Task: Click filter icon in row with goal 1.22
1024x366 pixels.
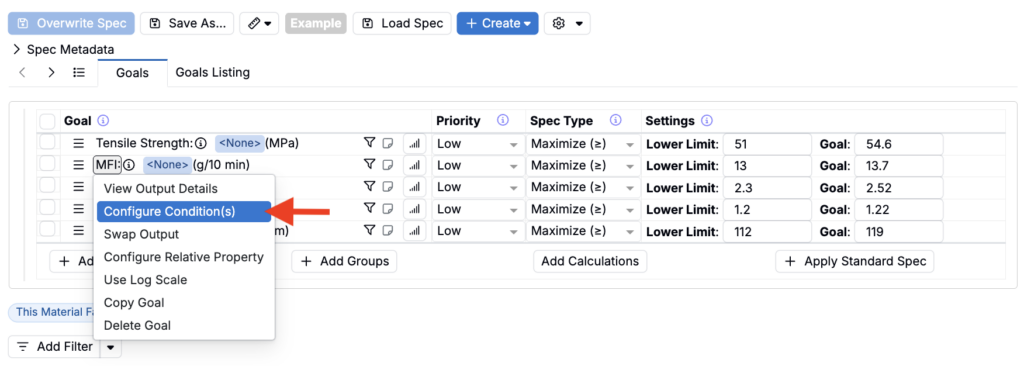Action: (x=370, y=208)
